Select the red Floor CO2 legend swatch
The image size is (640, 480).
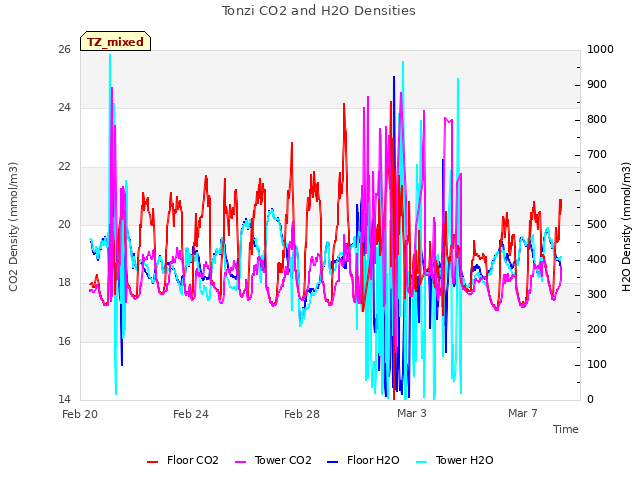click(x=152, y=462)
